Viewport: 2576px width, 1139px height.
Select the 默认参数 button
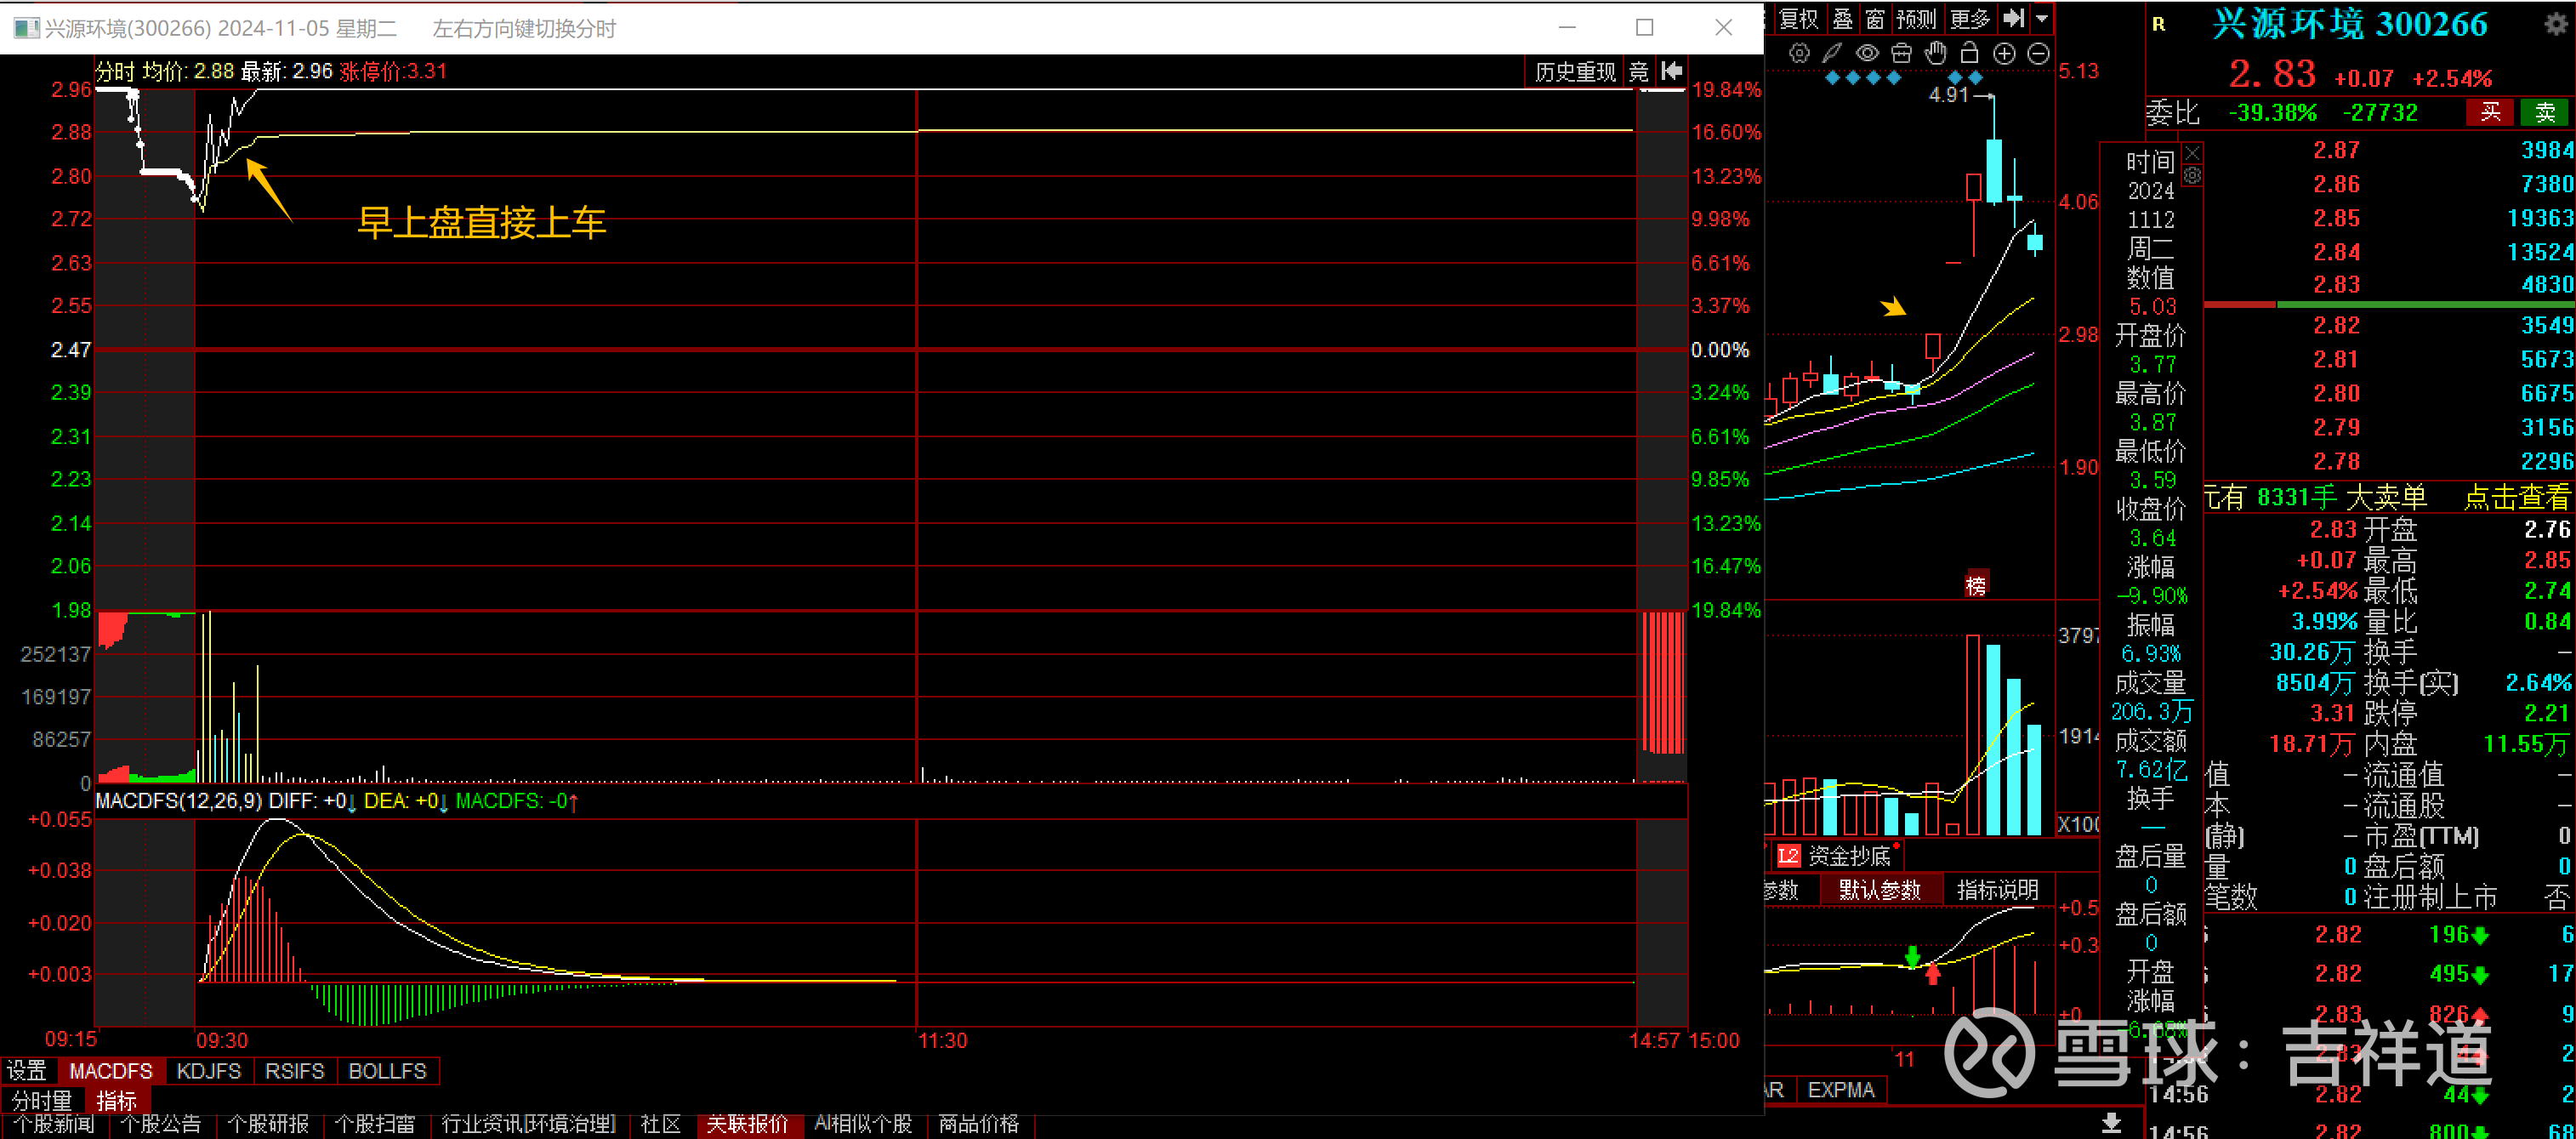1880,890
